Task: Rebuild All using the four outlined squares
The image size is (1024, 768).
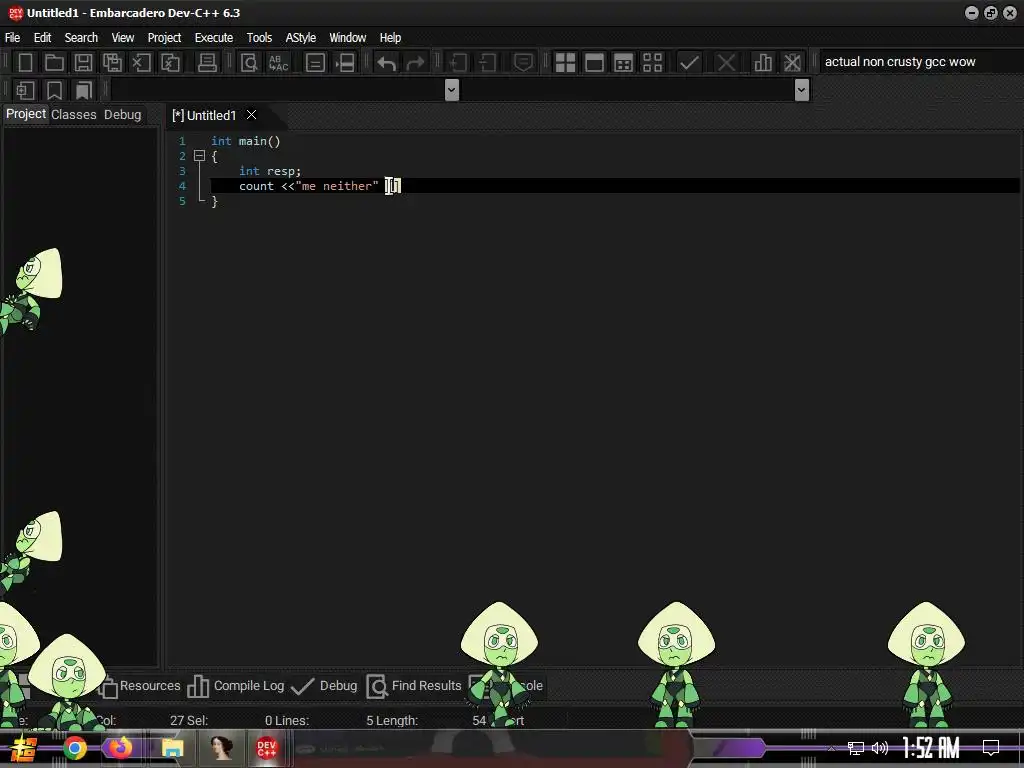Action: tap(652, 63)
